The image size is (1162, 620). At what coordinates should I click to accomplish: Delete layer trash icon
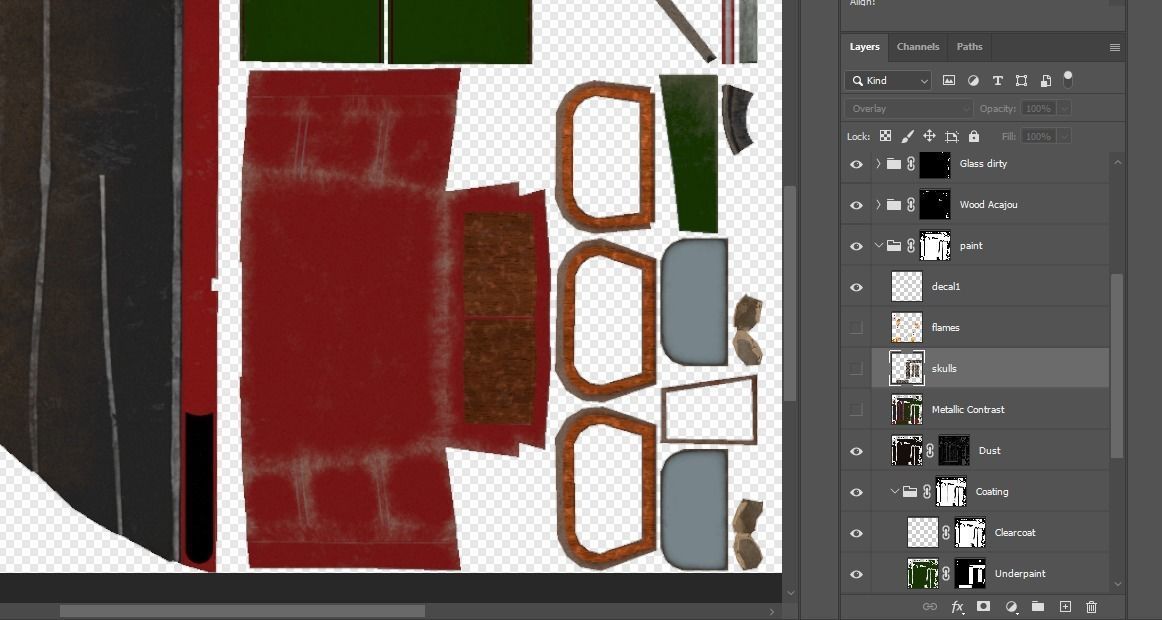point(1091,607)
